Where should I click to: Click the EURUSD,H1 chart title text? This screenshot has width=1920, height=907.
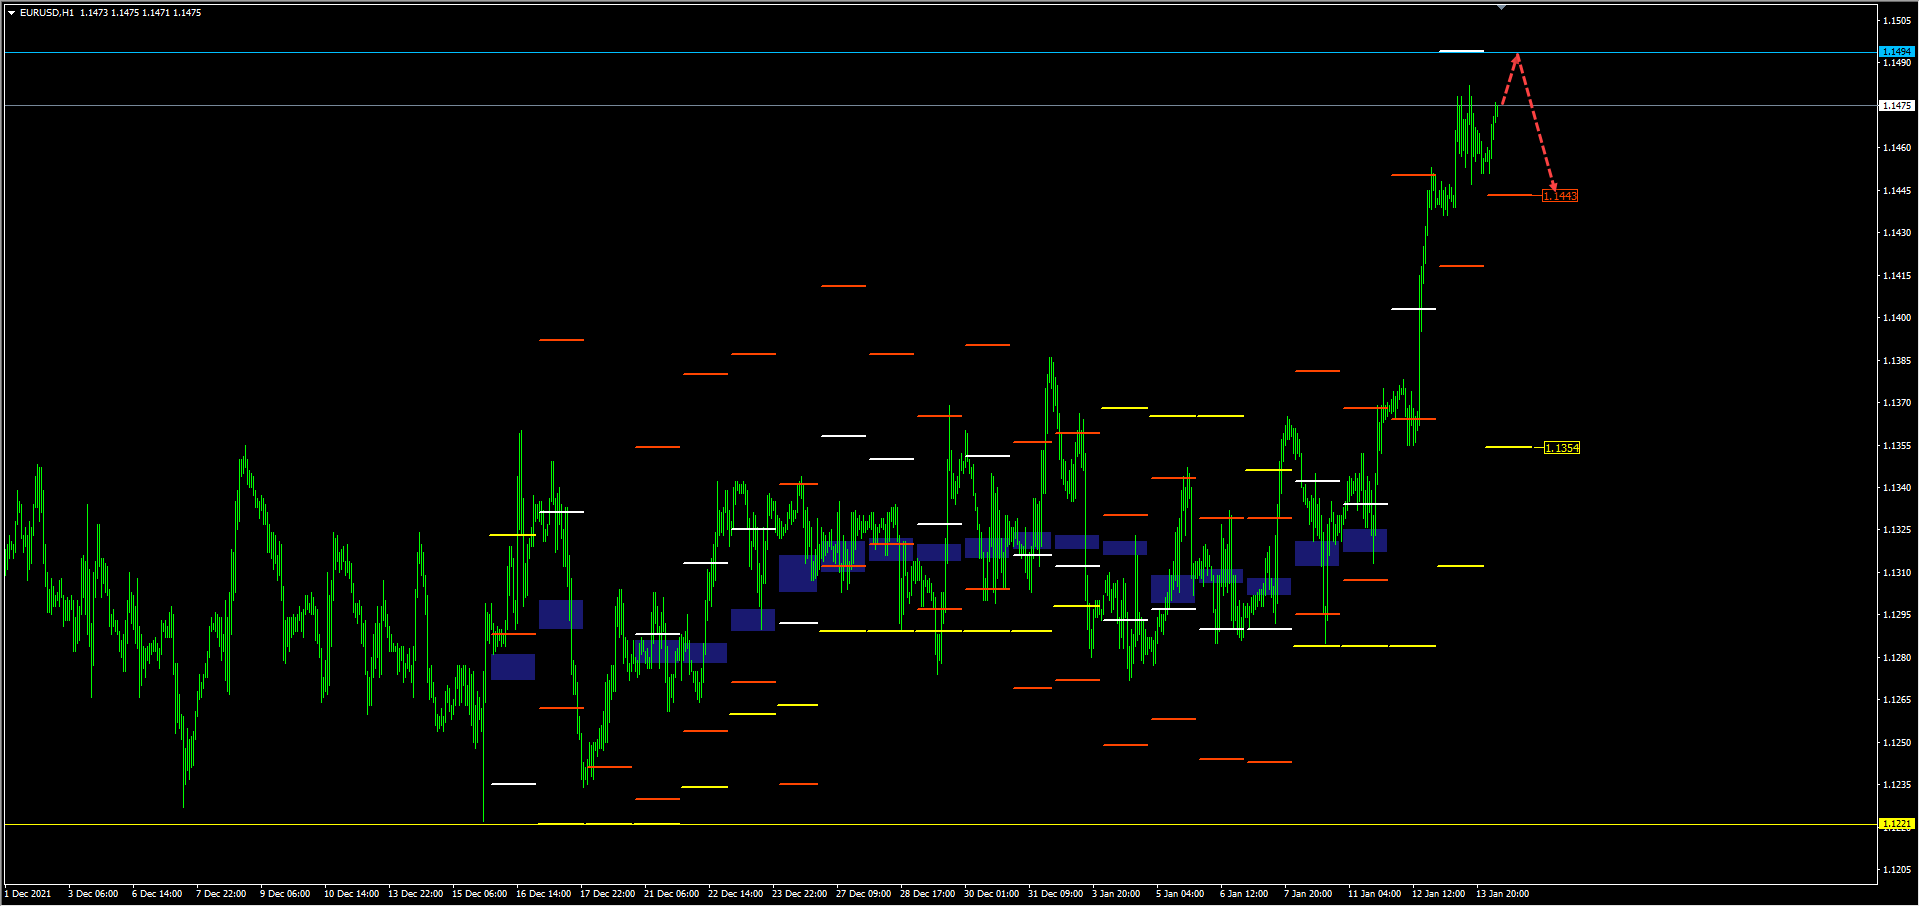[47, 13]
